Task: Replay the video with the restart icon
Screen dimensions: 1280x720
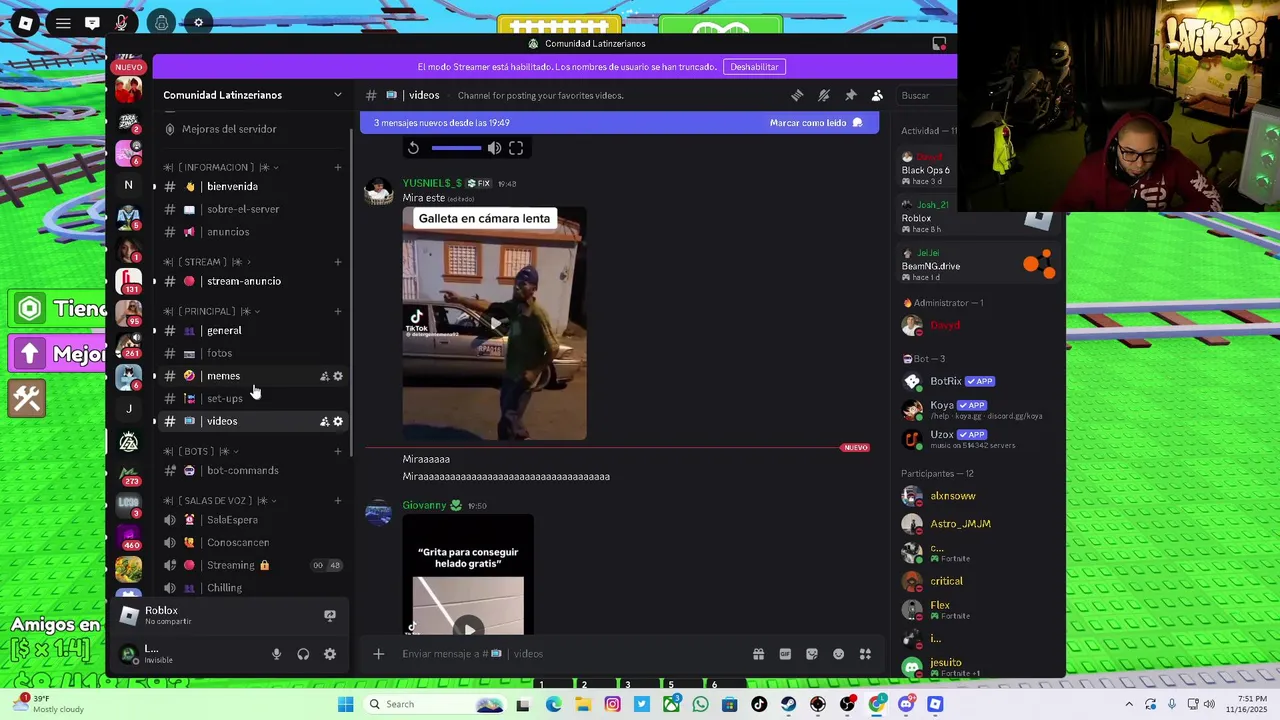Action: (x=413, y=148)
